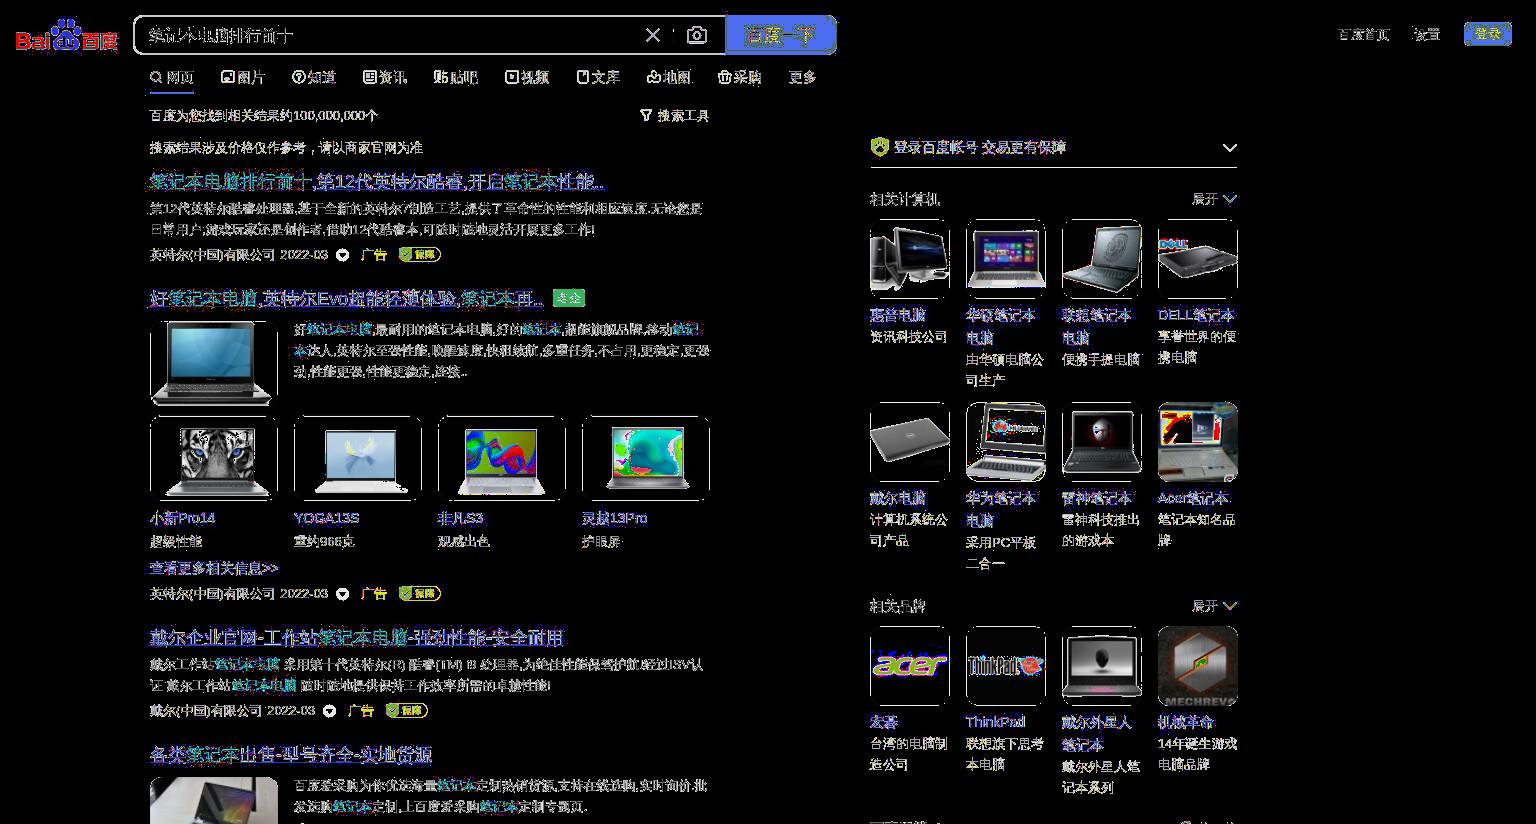Open the 戴尔外星人 brand image

[x=1102, y=666]
